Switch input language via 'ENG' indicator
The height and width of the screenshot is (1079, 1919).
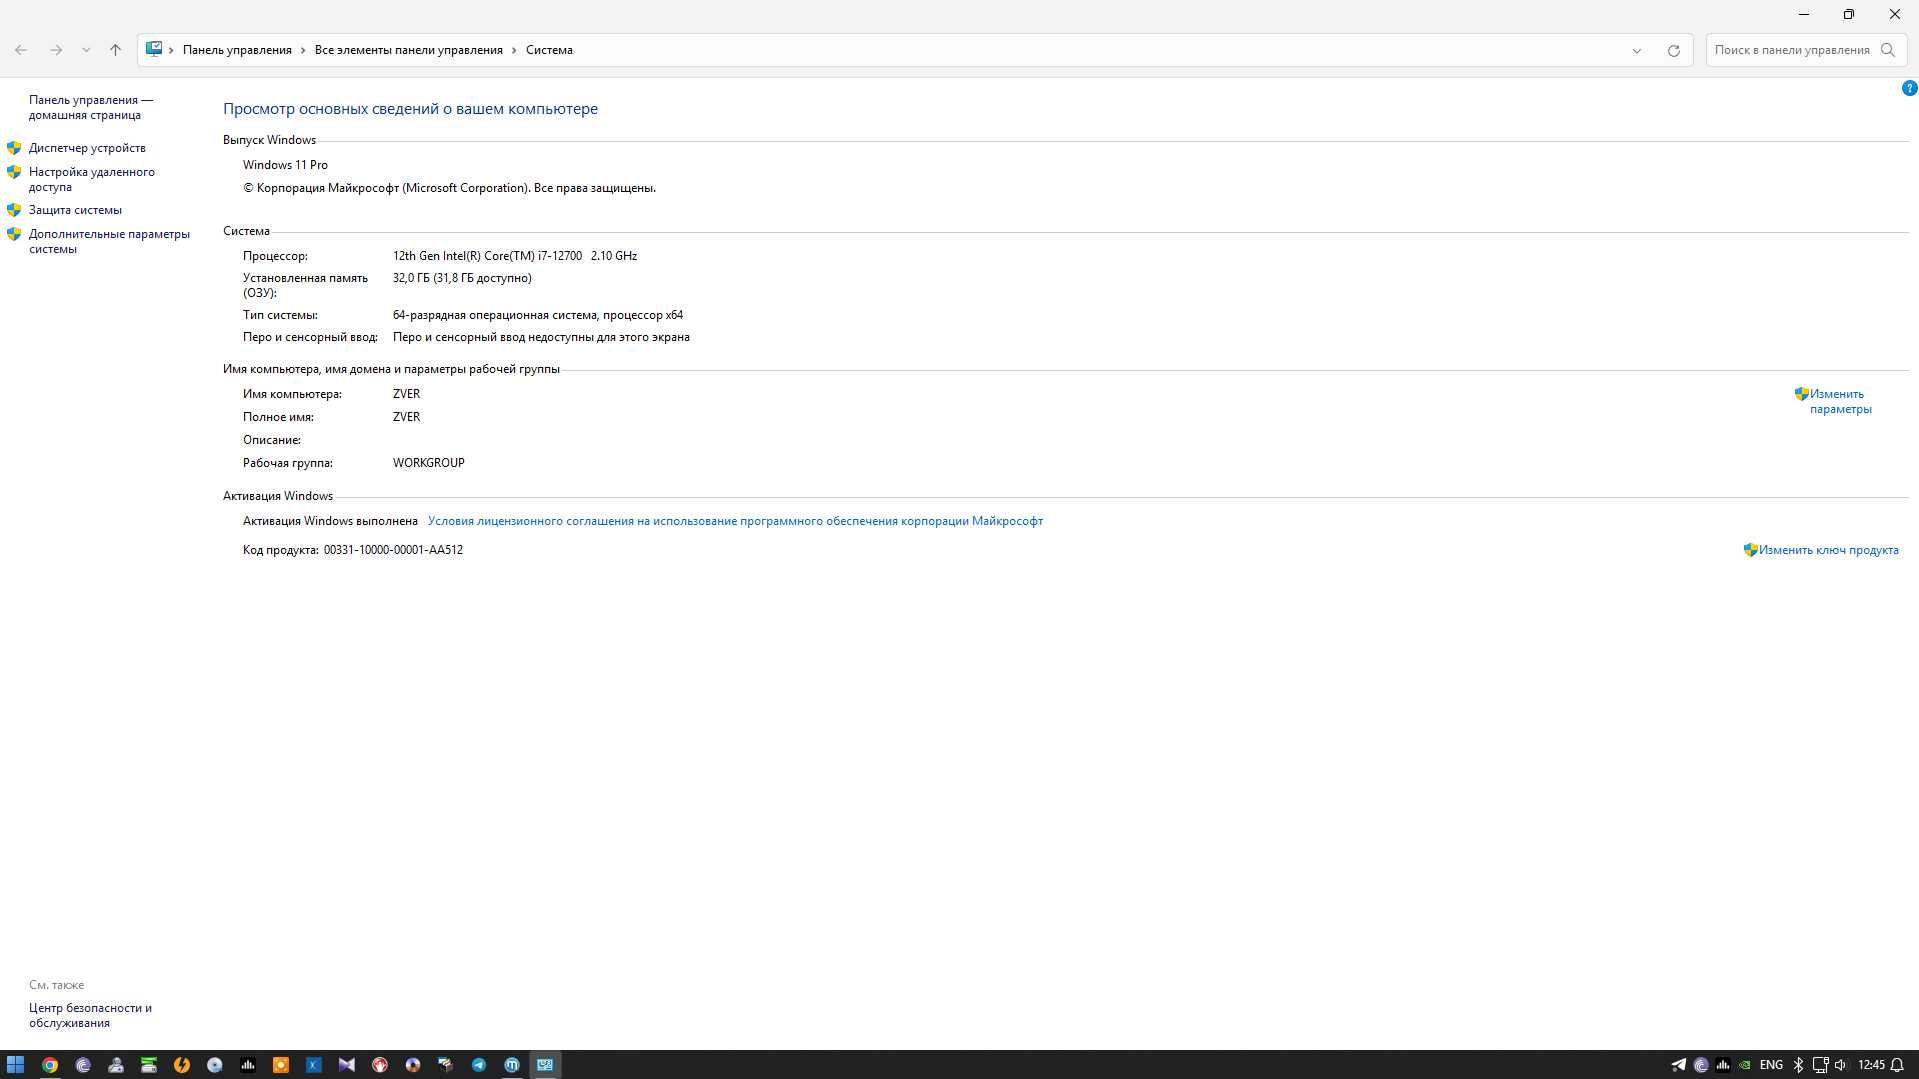[1771, 1065]
